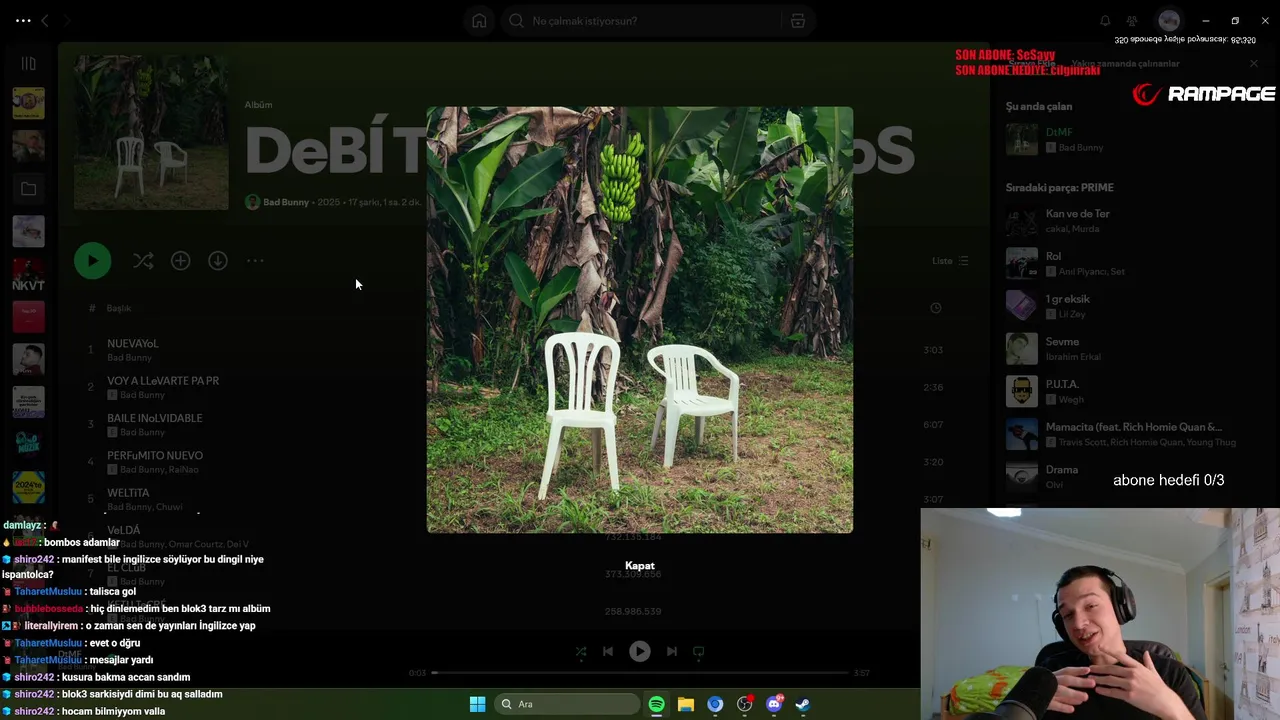
Task: Open Spotify from the taskbar
Action: (656, 704)
